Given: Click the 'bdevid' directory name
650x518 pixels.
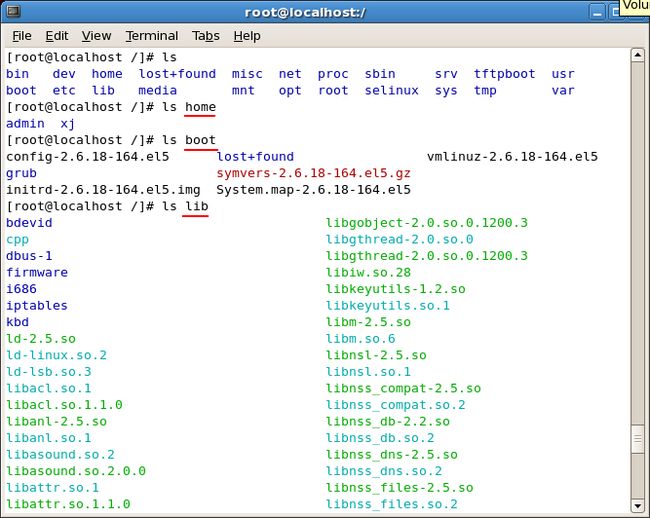Looking at the screenshot, I should (29, 223).
